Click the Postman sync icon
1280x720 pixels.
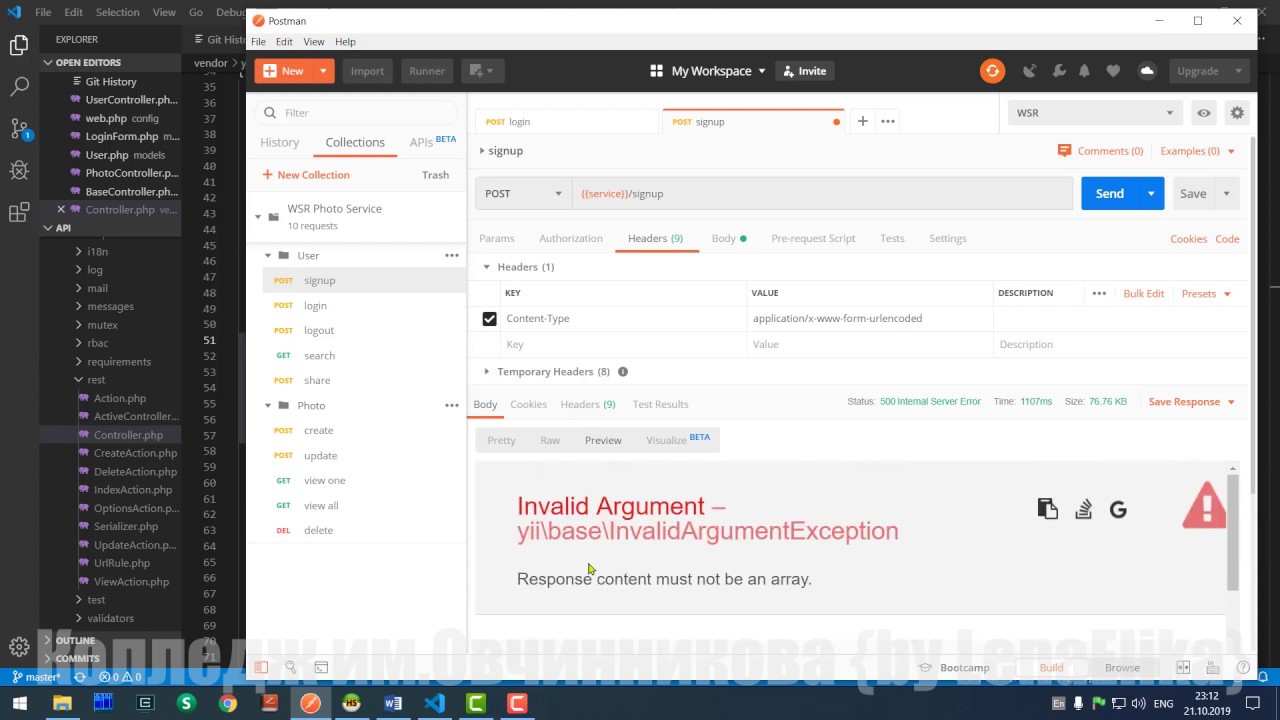pyautogui.click(x=992, y=71)
